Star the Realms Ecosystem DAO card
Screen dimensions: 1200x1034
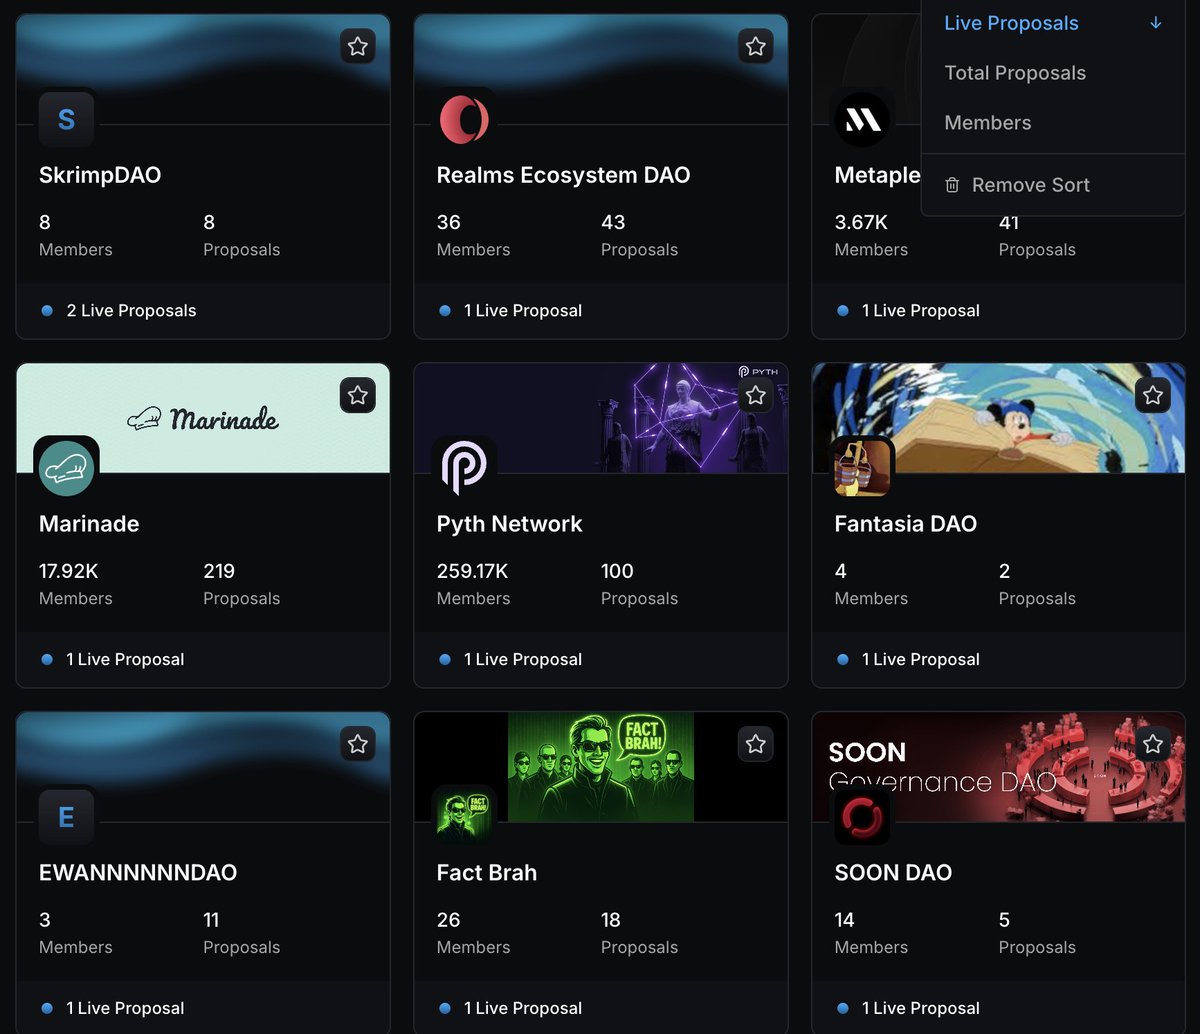pos(756,46)
